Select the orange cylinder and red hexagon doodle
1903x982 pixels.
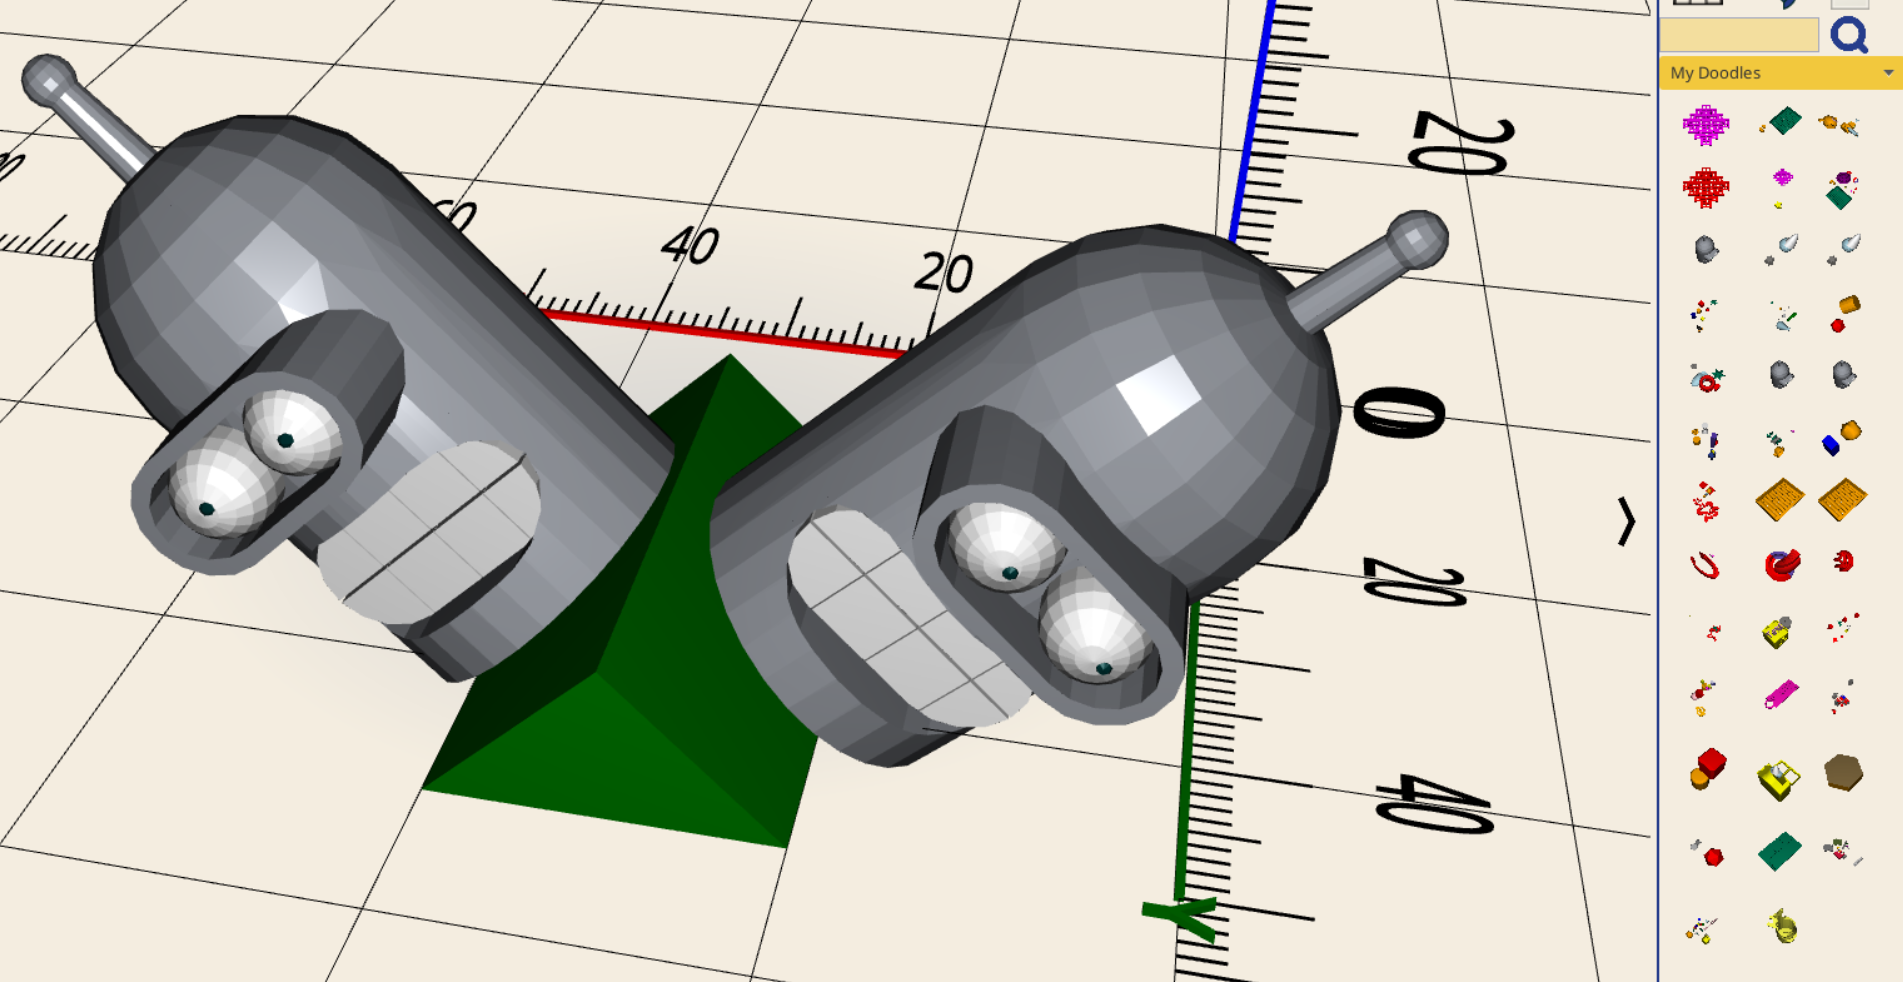click(x=1845, y=313)
